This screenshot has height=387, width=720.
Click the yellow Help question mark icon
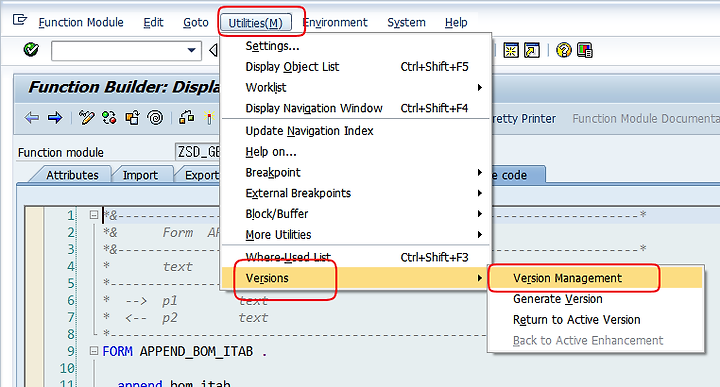(x=563, y=50)
